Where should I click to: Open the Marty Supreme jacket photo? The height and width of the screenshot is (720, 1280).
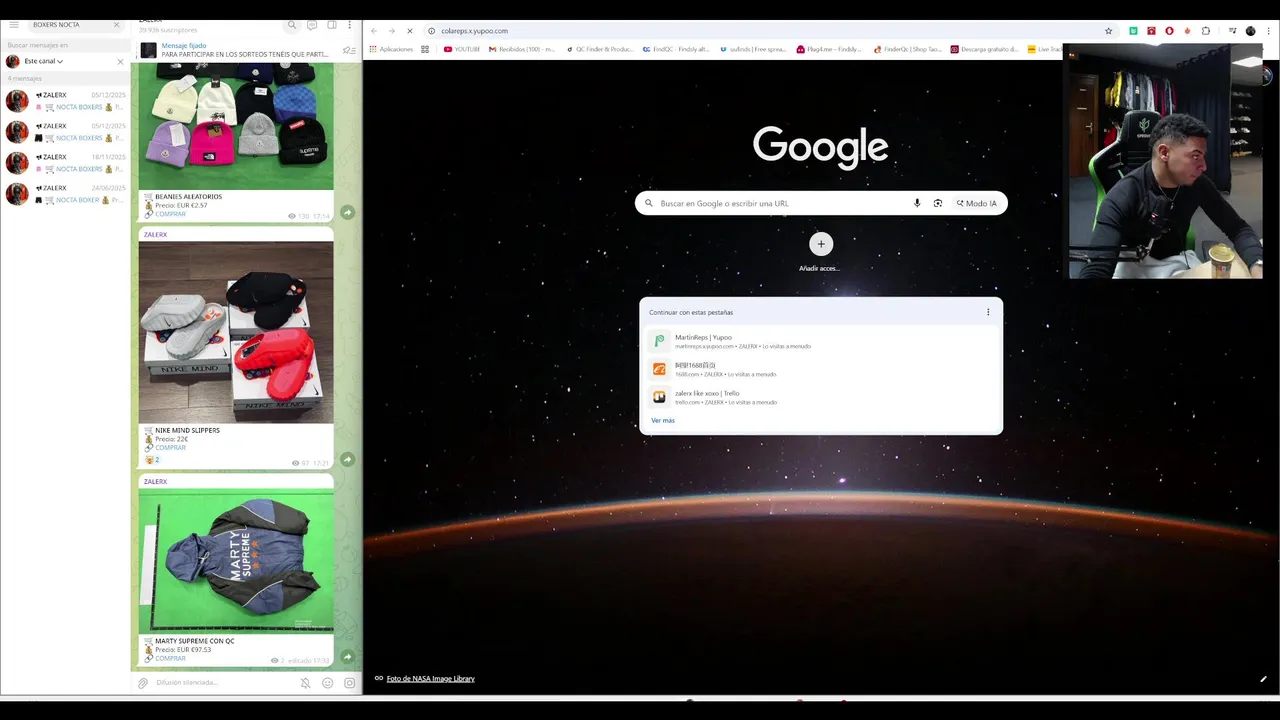(x=236, y=561)
